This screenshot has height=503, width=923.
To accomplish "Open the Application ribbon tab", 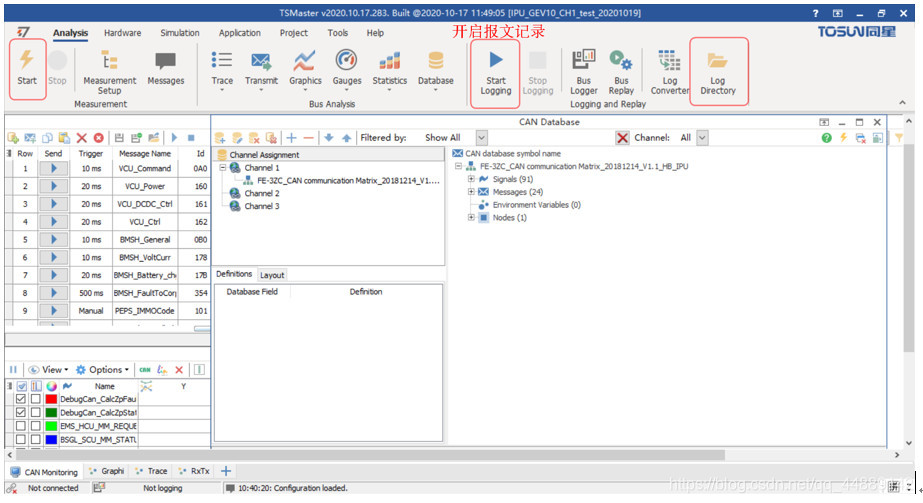I will click(240, 33).
